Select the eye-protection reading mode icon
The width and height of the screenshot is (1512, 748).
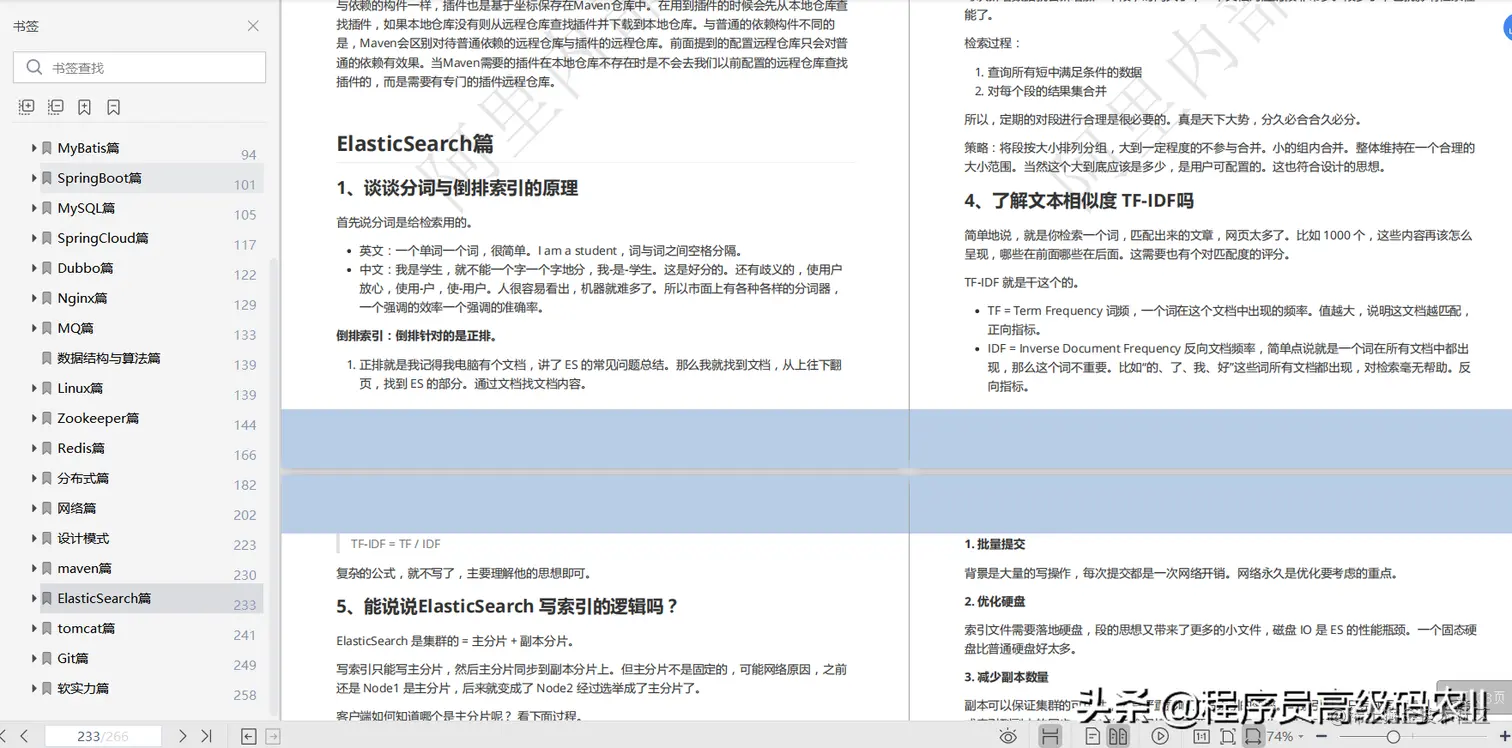tap(1007, 735)
